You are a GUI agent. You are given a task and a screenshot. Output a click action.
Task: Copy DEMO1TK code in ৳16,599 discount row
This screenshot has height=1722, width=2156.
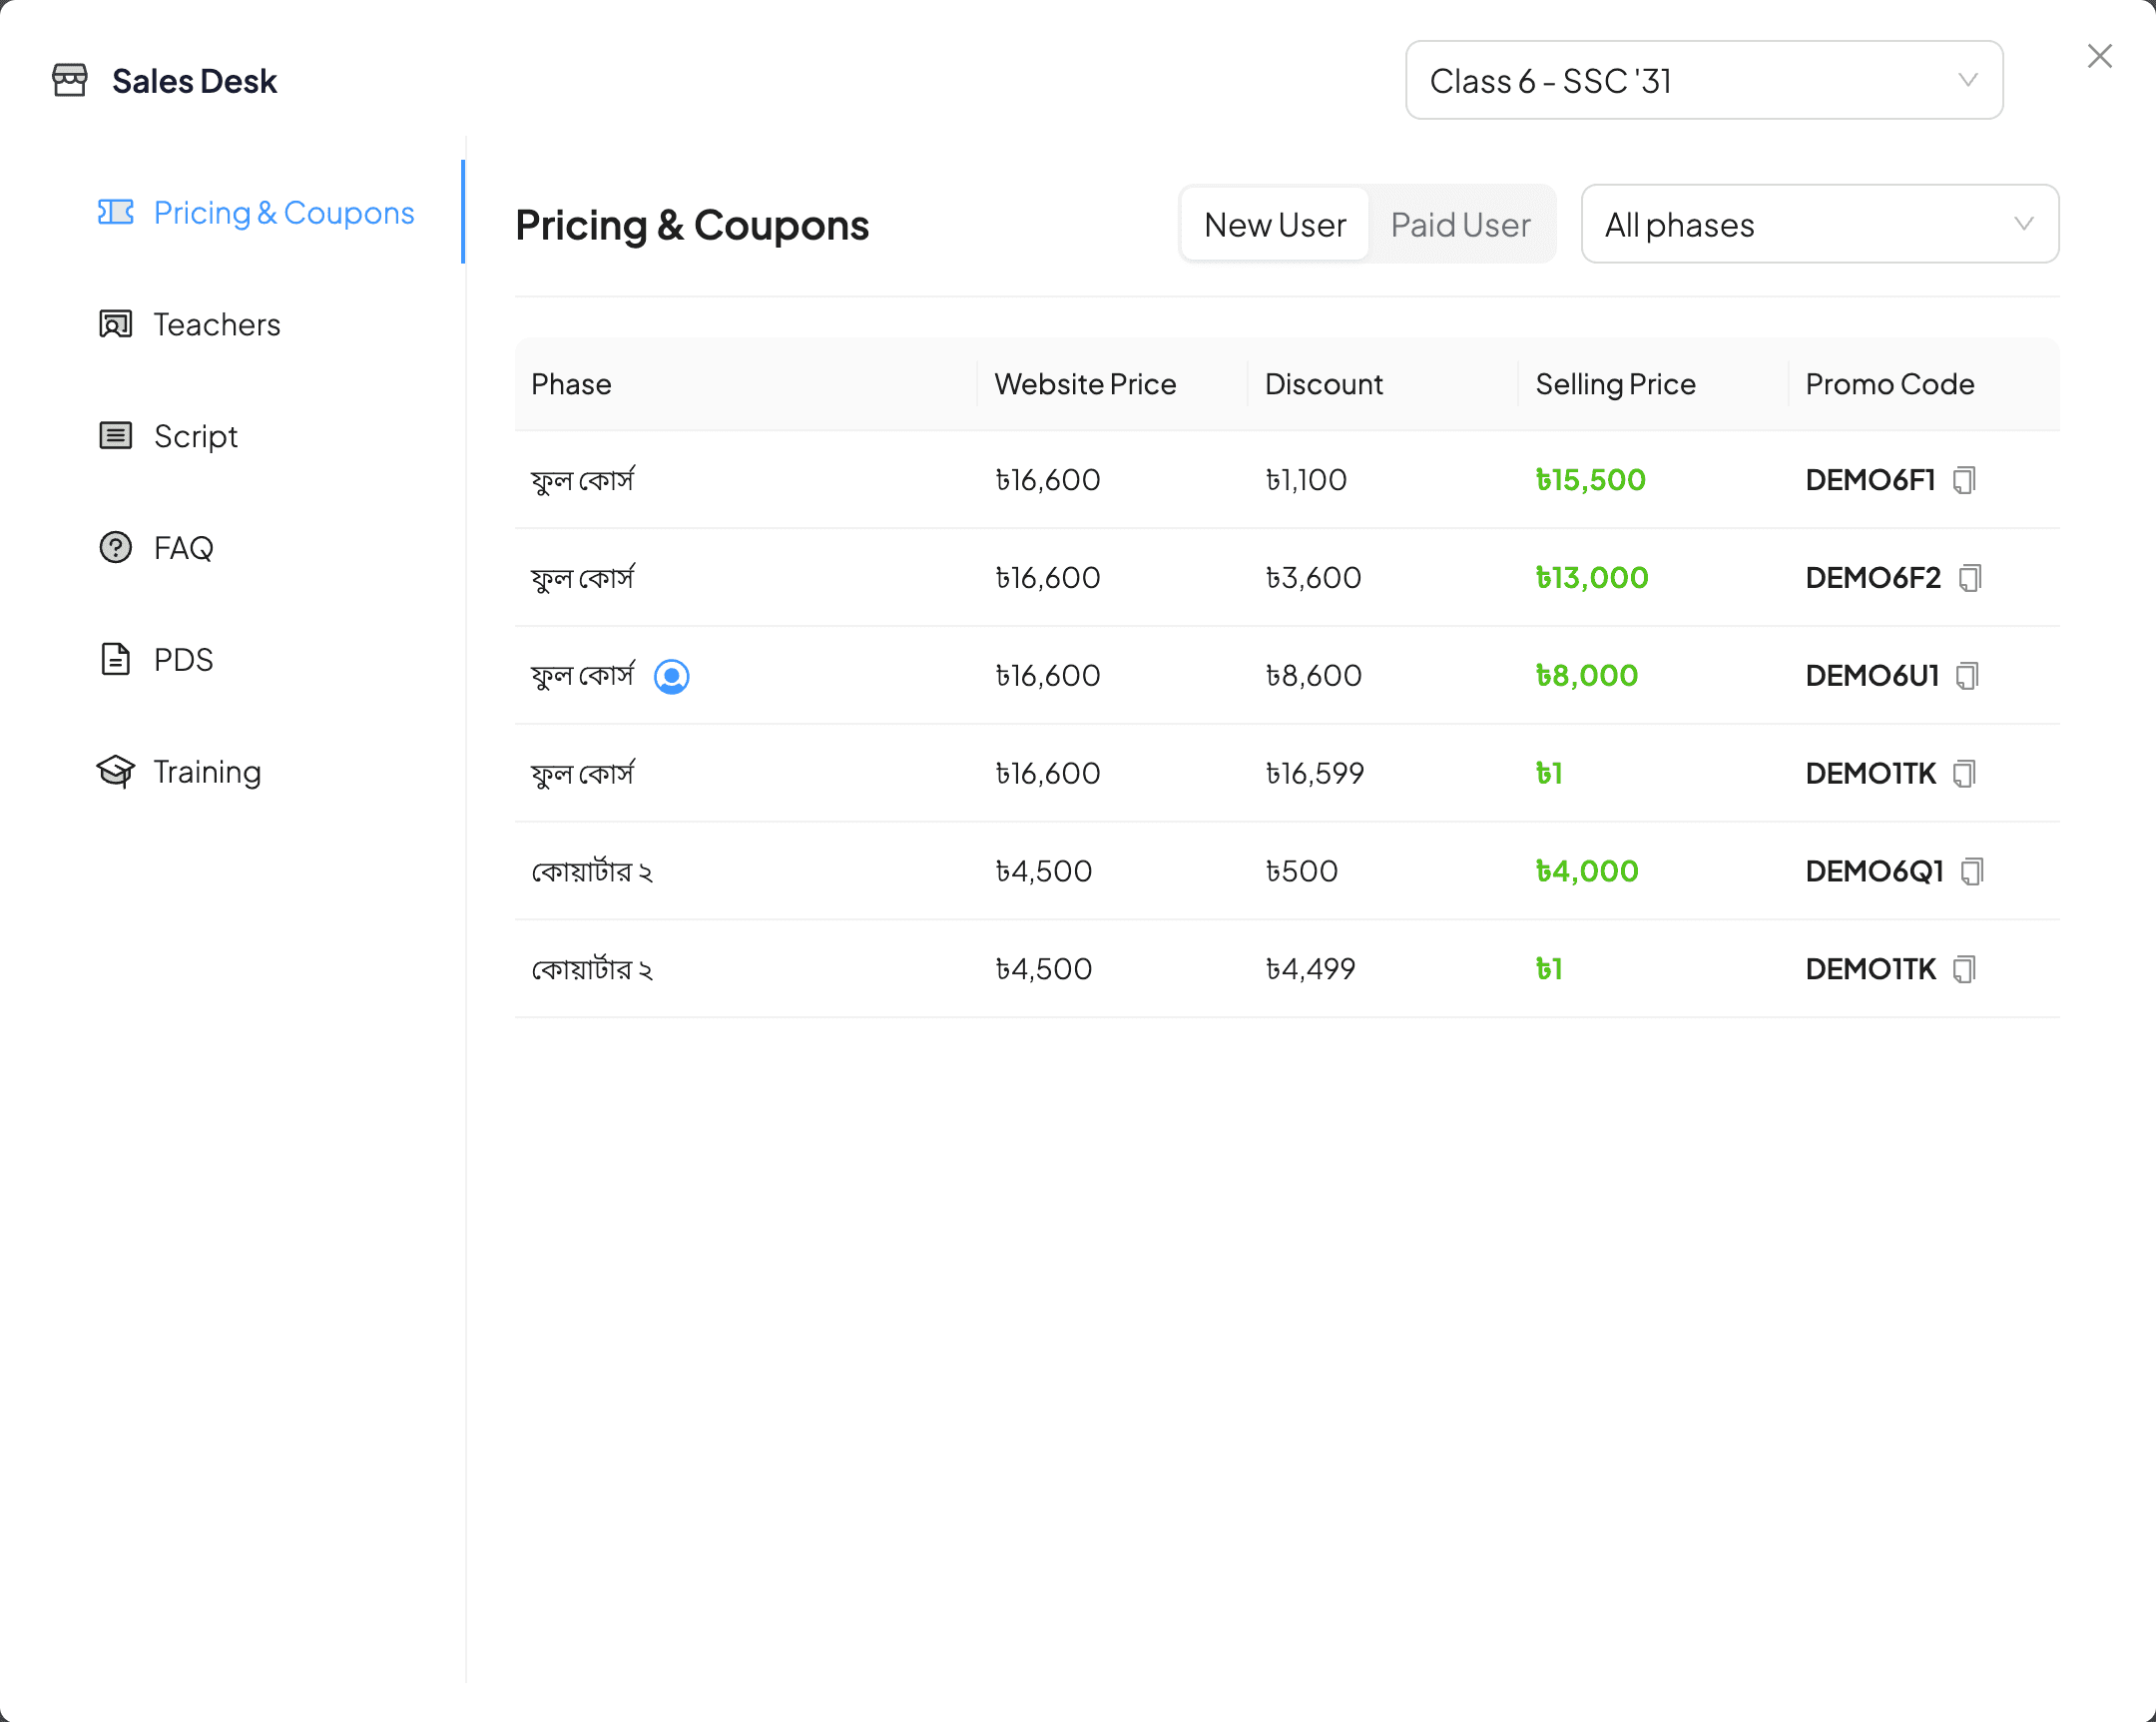coord(1964,774)
